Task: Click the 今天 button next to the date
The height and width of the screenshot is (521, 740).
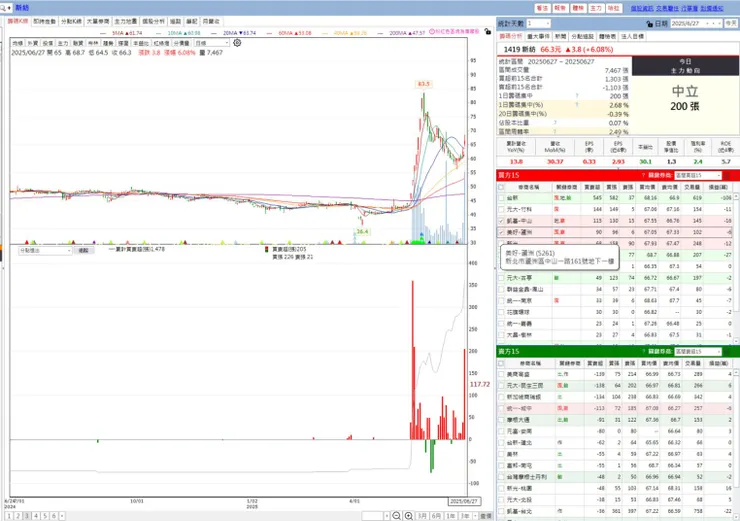Action: pyautogui.click(x=731, y=23)
